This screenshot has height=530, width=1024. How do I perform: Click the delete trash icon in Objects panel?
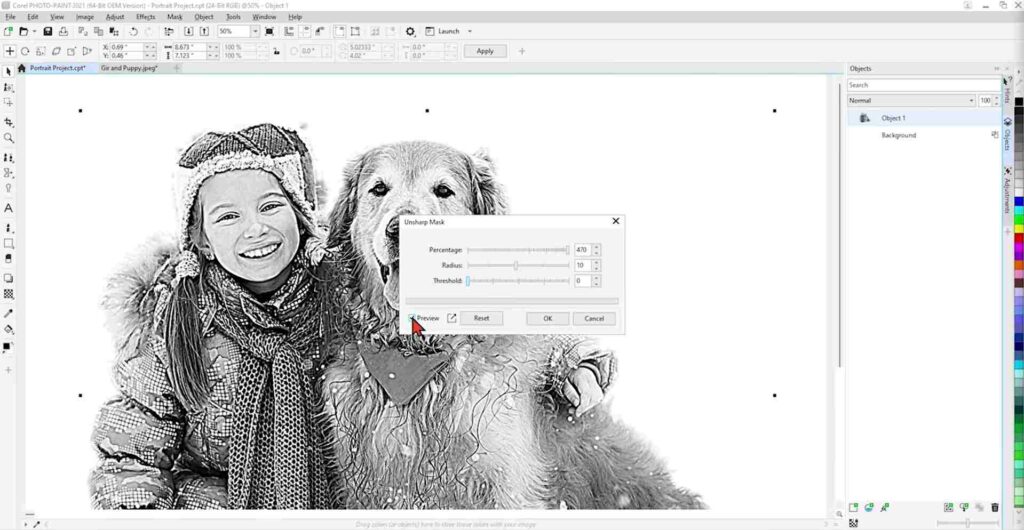(995, 507)
